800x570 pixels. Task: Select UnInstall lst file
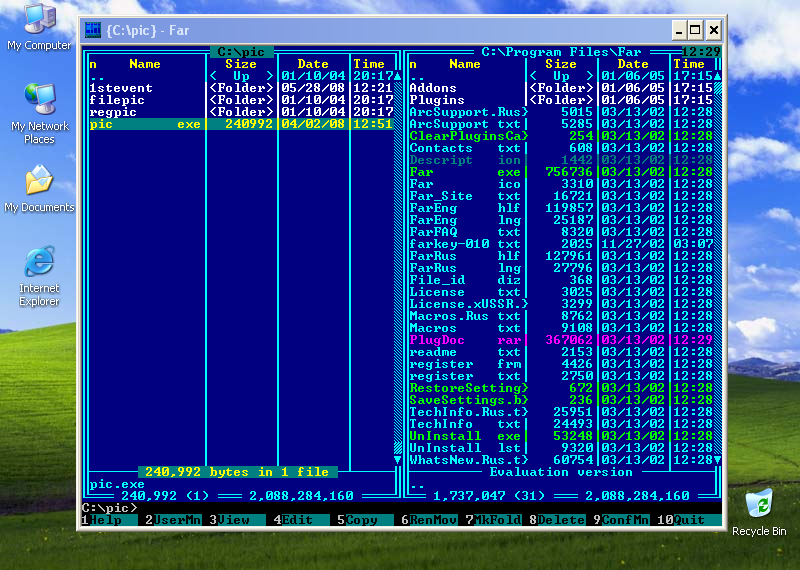pyautogui.click(x=561, y=448)
